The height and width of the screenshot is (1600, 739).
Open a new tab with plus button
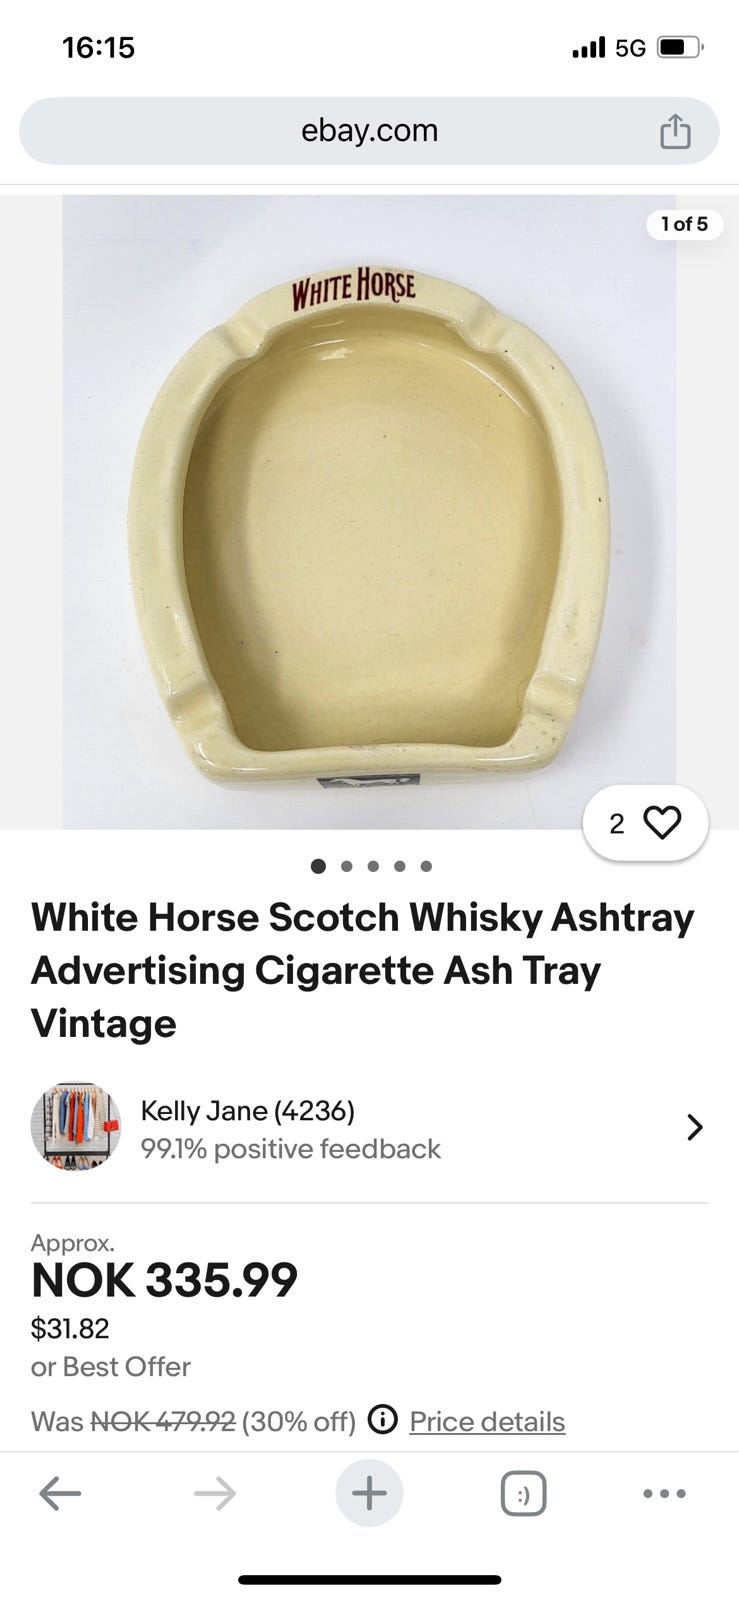(x=369, y=1493)
